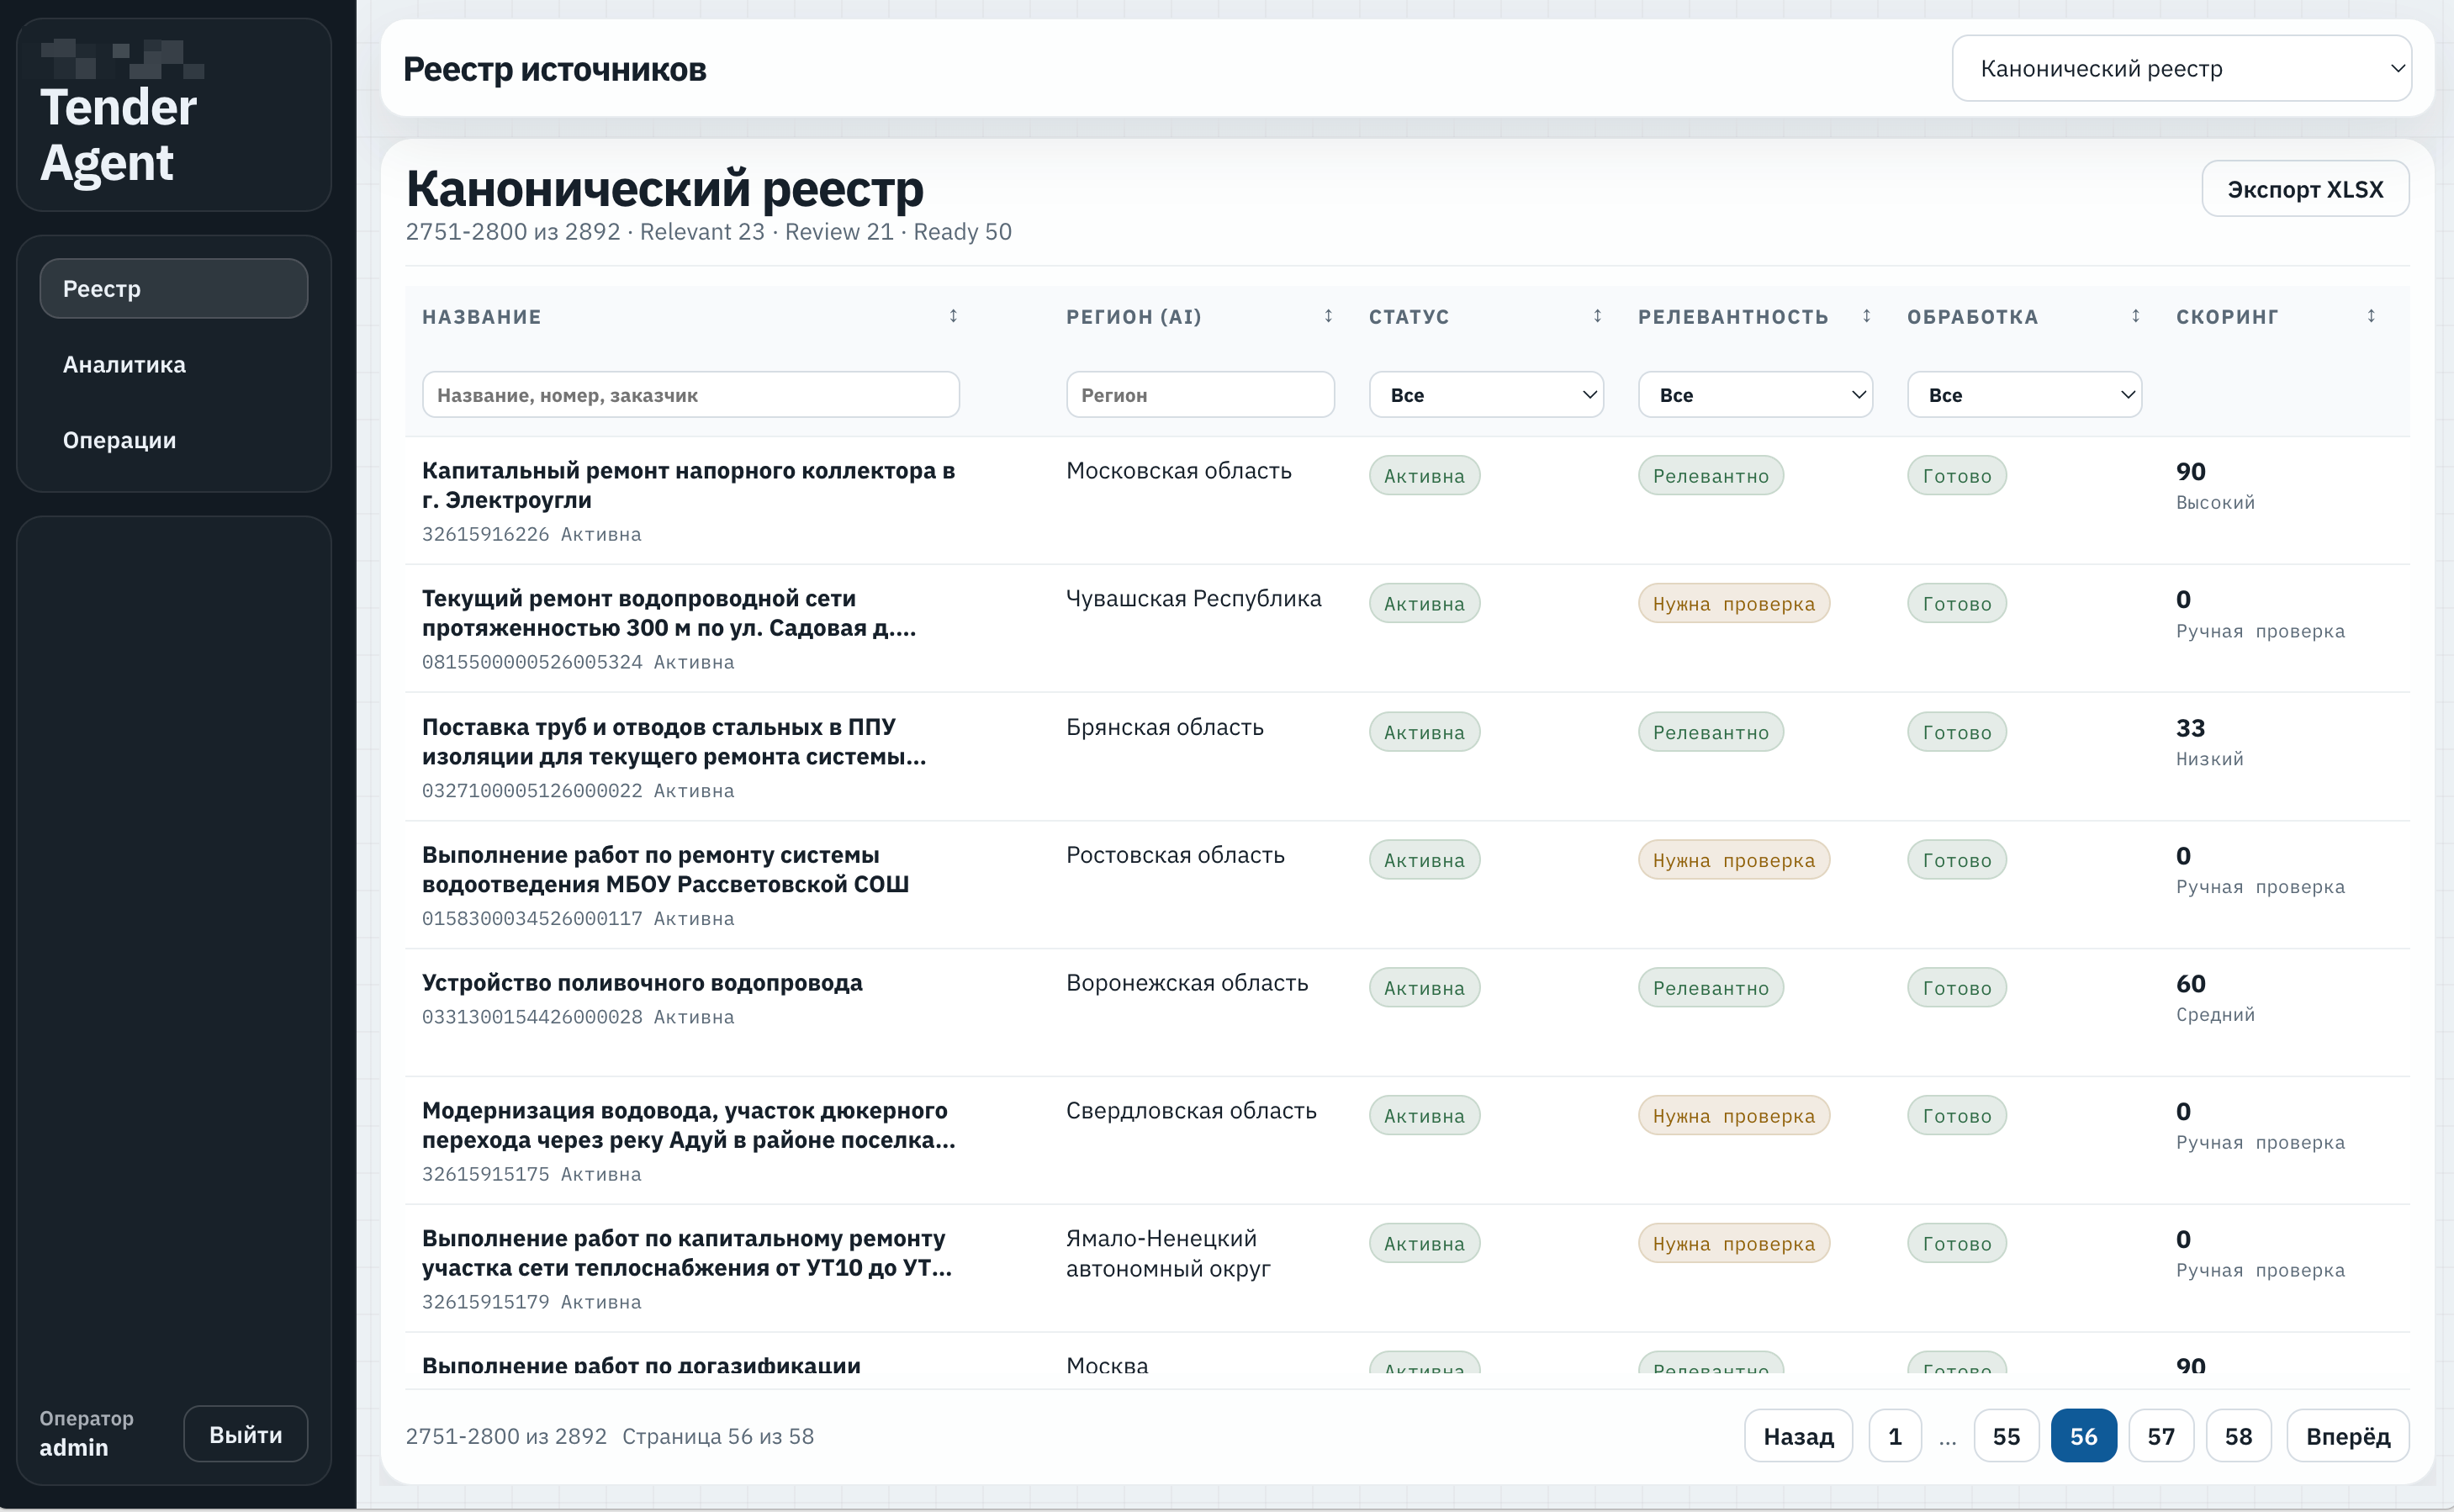Open the СТАТУС filter dropdown
Screen dimensions: 2454x1512
[x=1485, y=394]
